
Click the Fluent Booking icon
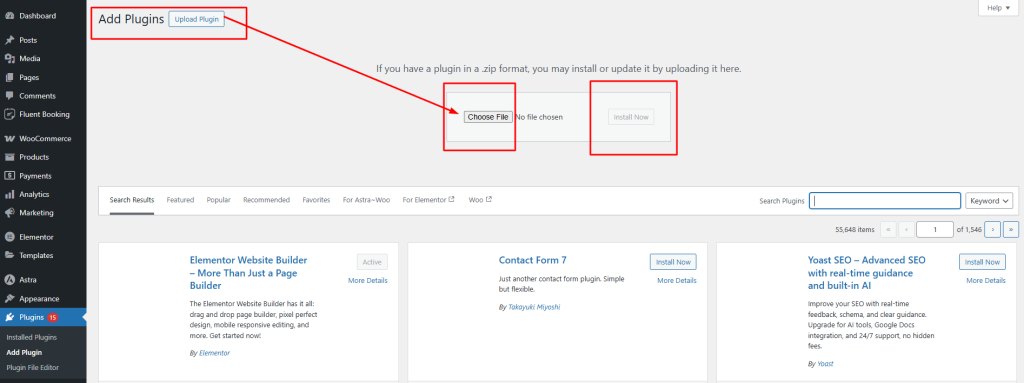(10, 114)
